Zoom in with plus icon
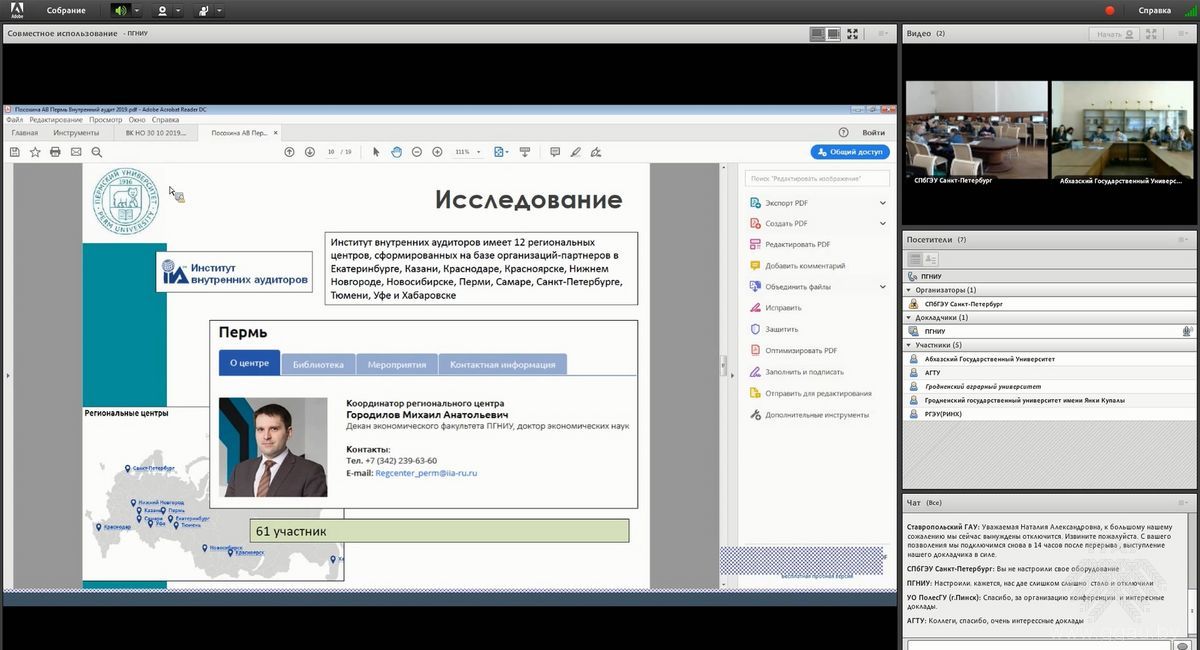Viewport: 1200px width, 650px height. click(437, 152)
